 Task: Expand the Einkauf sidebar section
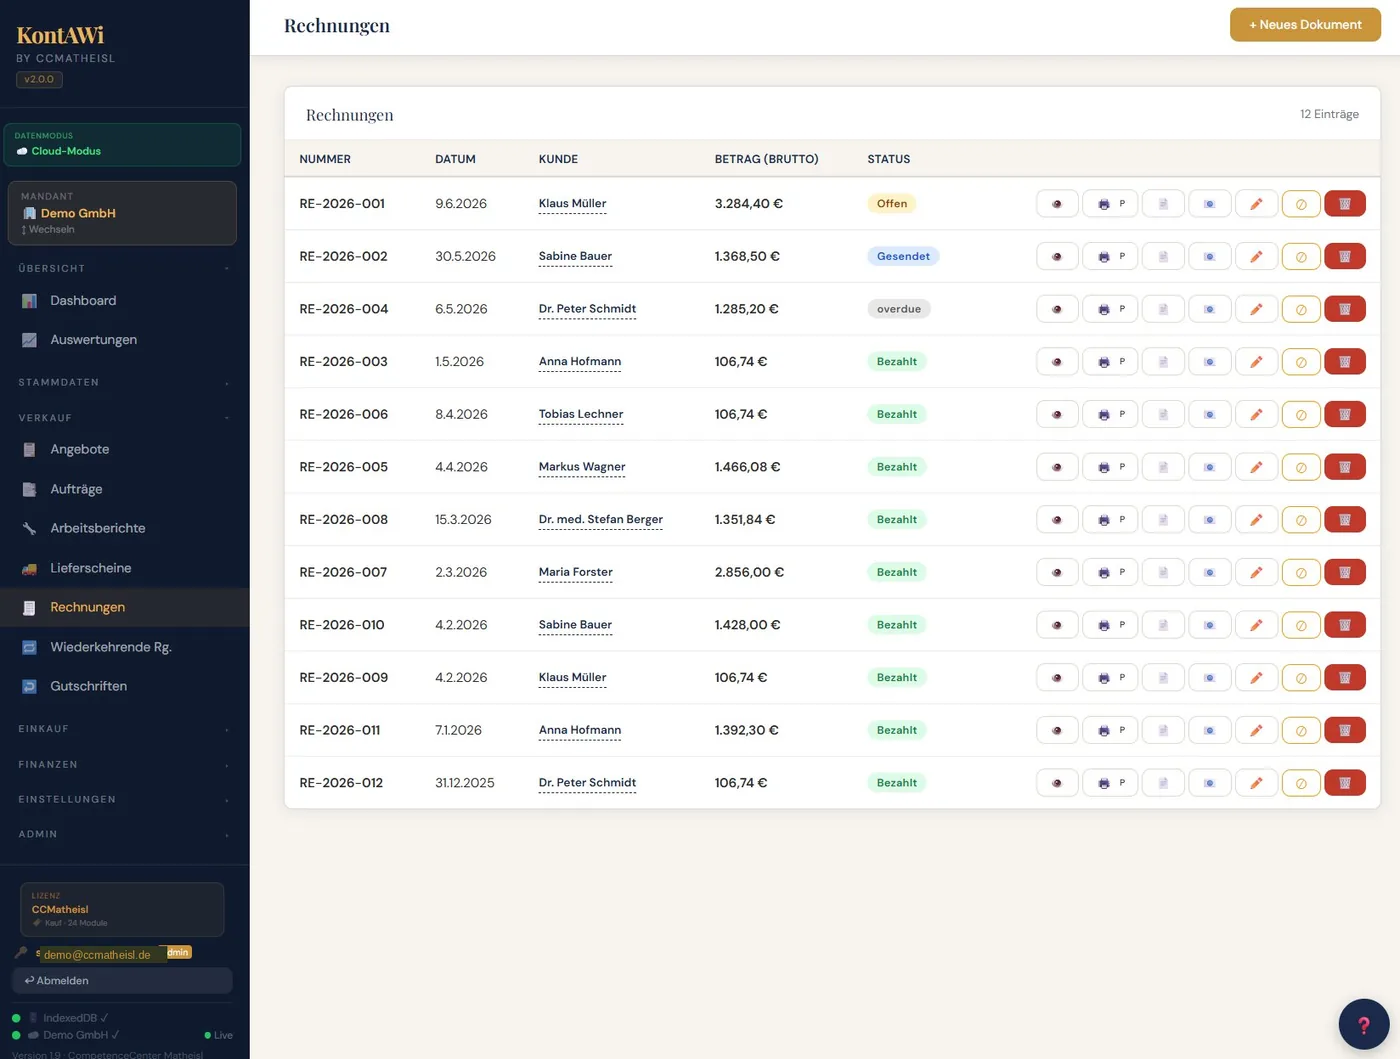tap(123, 729)
